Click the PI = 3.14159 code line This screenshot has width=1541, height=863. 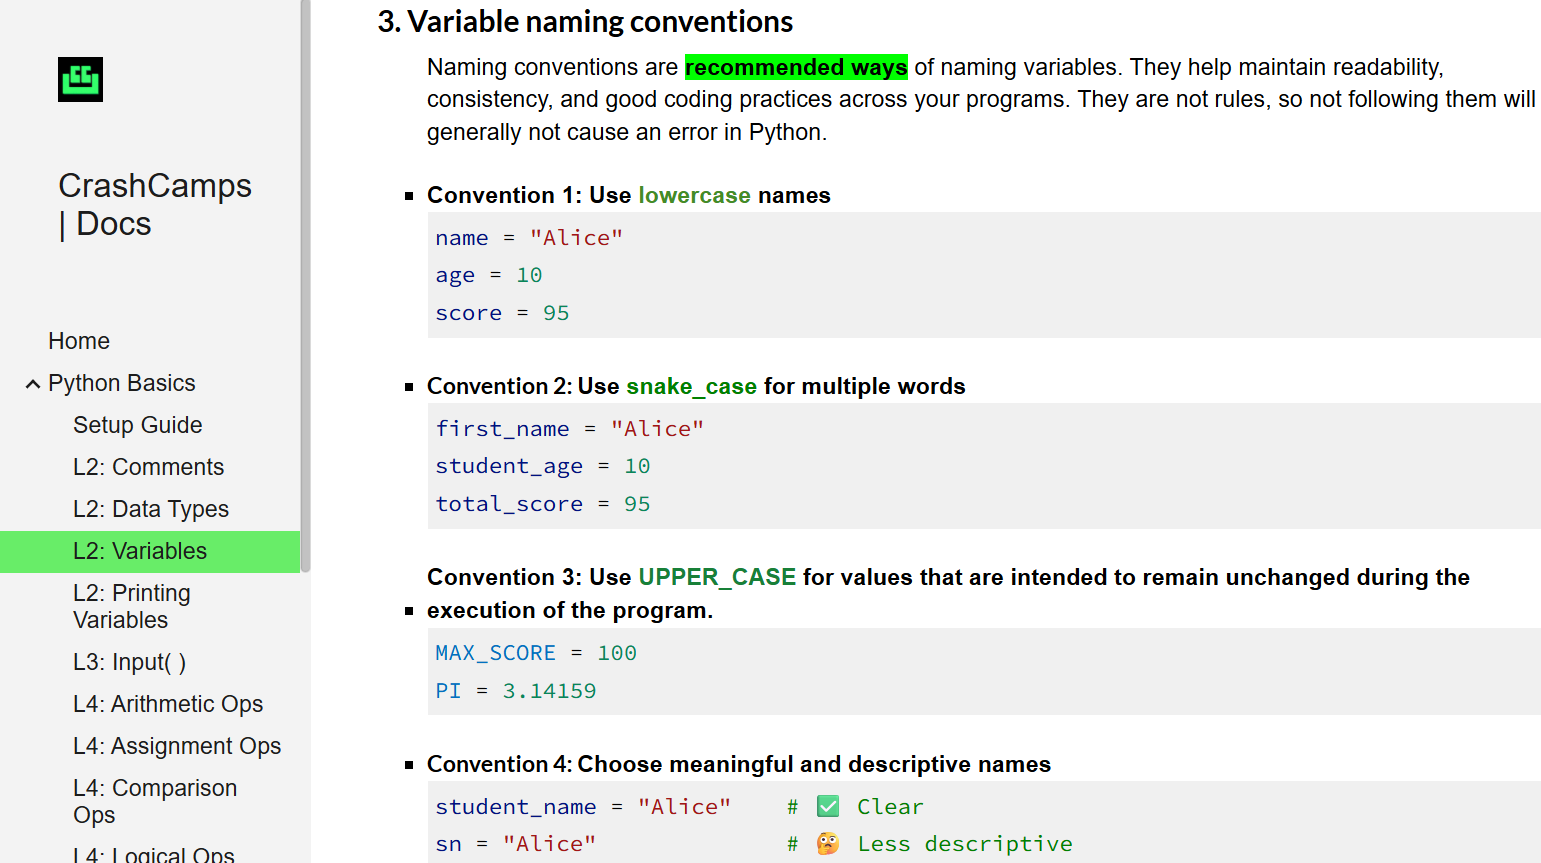tap(516, 691)
